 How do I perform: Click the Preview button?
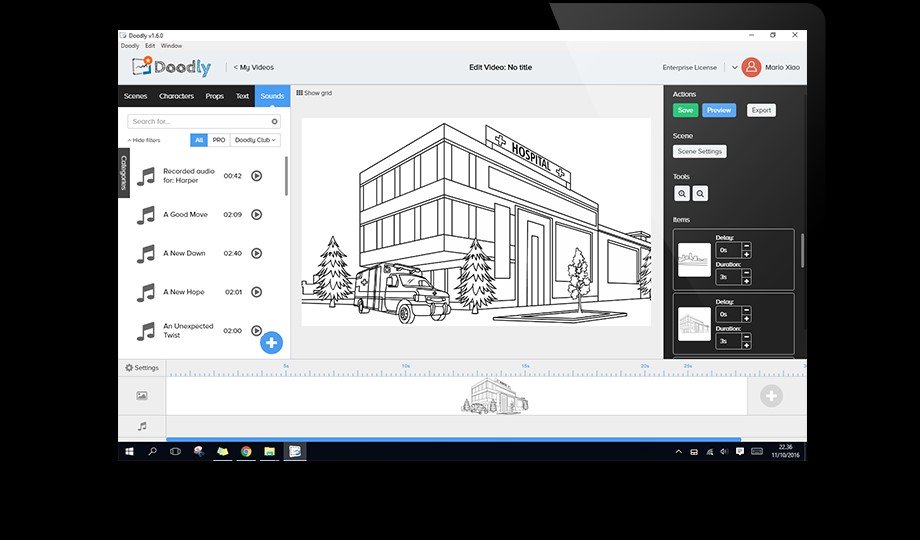(719, 110)
